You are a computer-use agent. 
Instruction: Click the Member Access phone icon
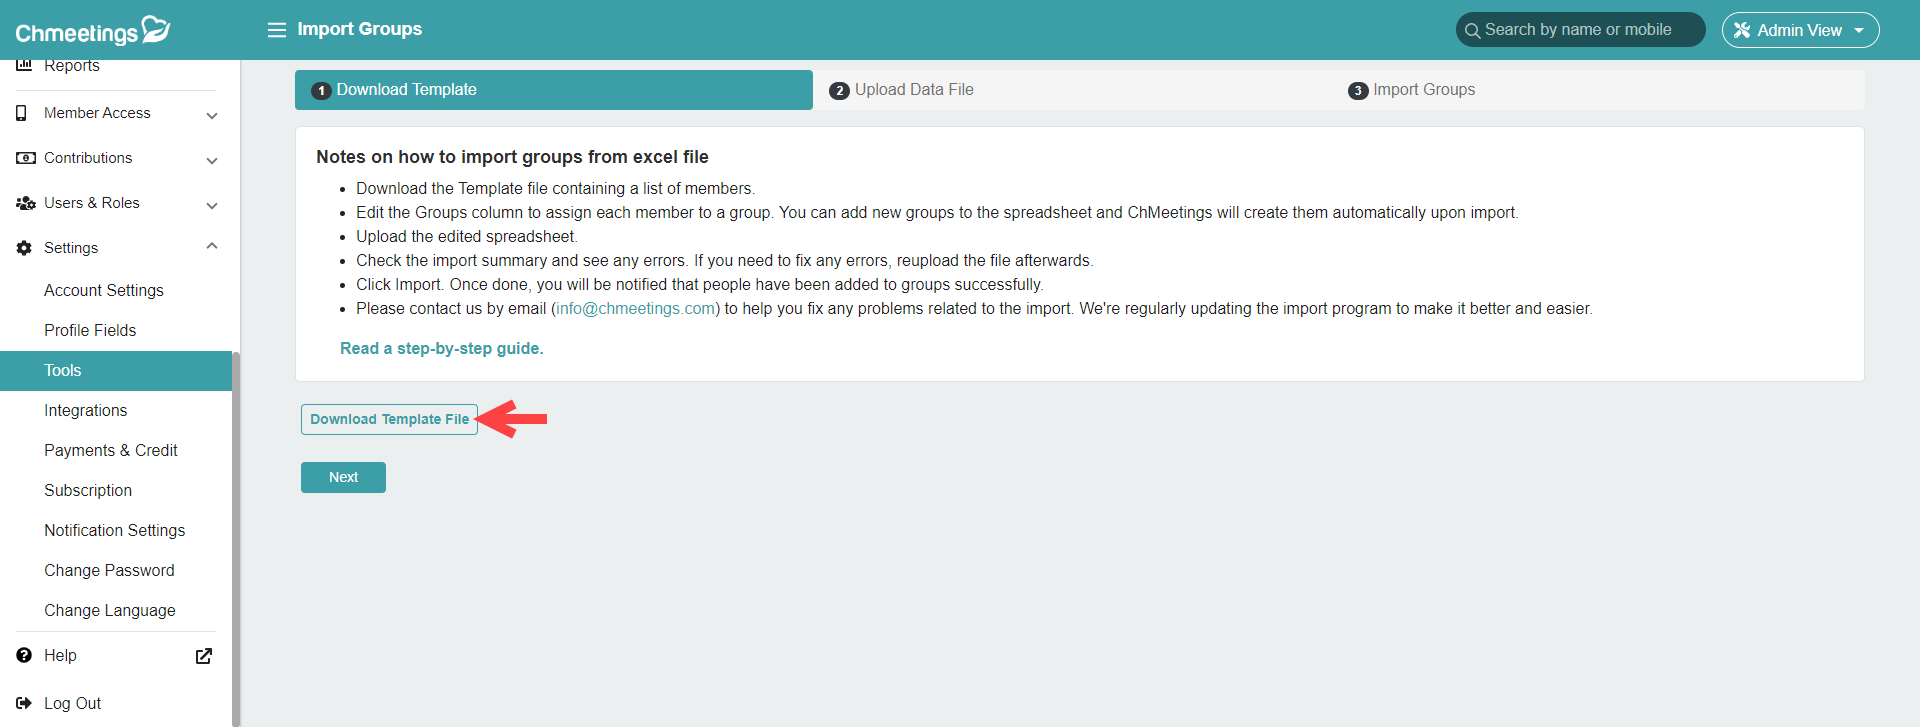click(x=21, y=113)
